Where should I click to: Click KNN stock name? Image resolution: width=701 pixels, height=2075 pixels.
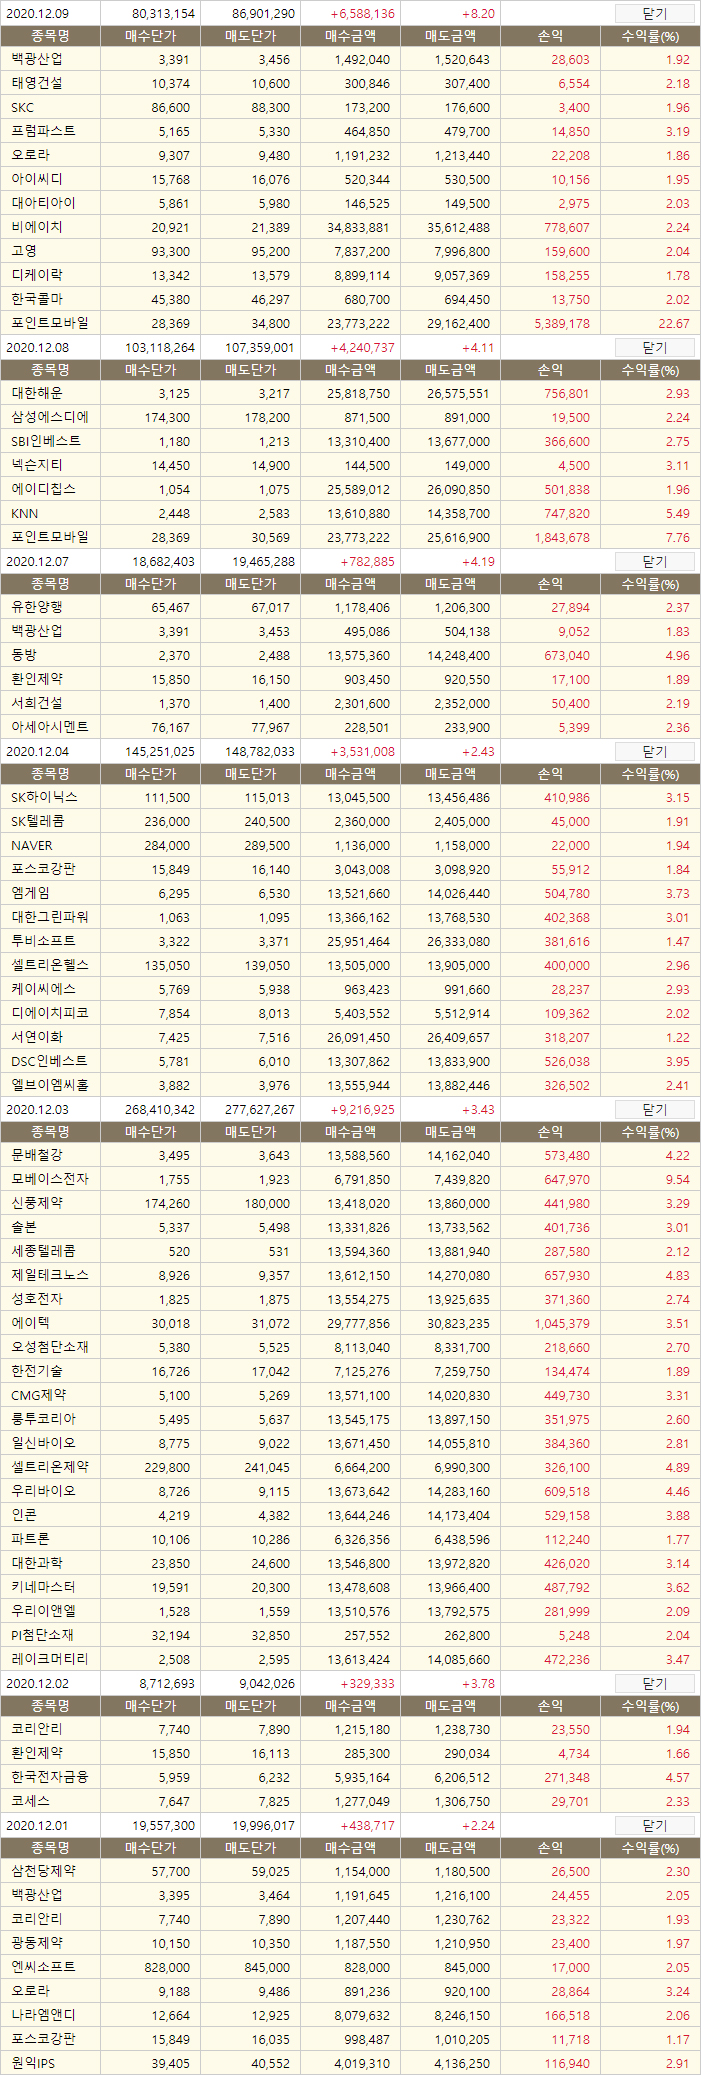(24, 514)
